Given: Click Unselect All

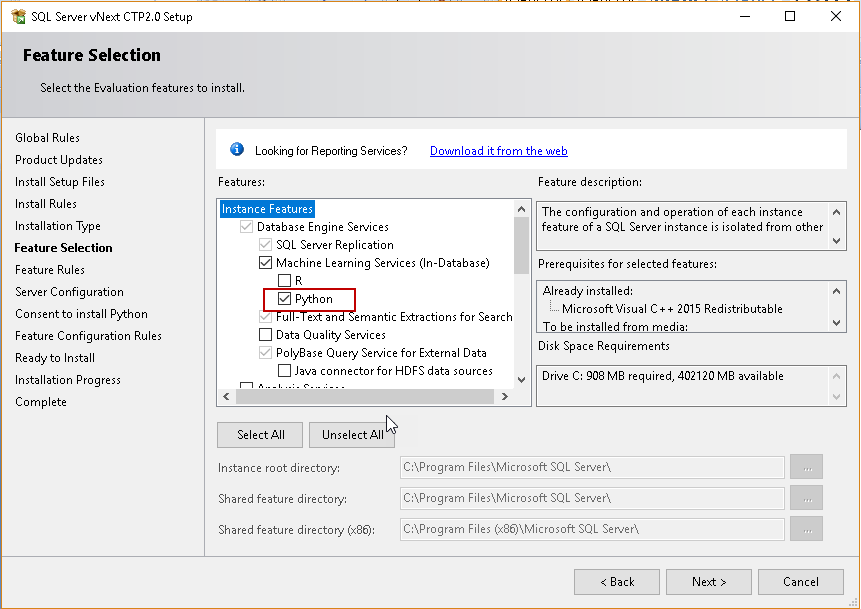Looking at the screenshot, I should pos(351,434).
